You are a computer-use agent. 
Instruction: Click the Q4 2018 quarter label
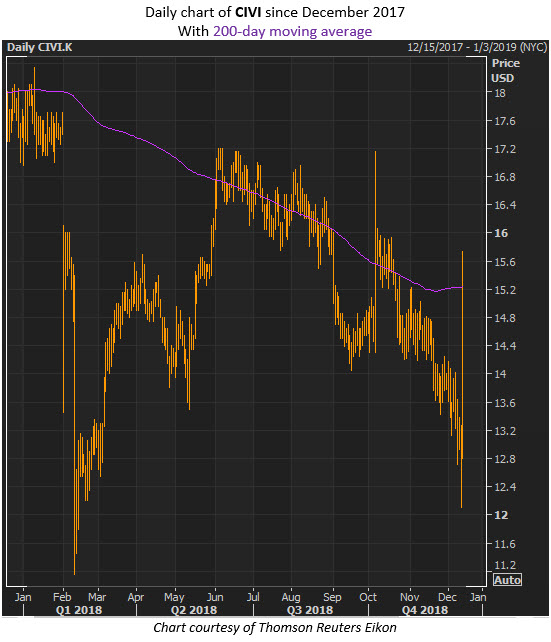(425, 610)
